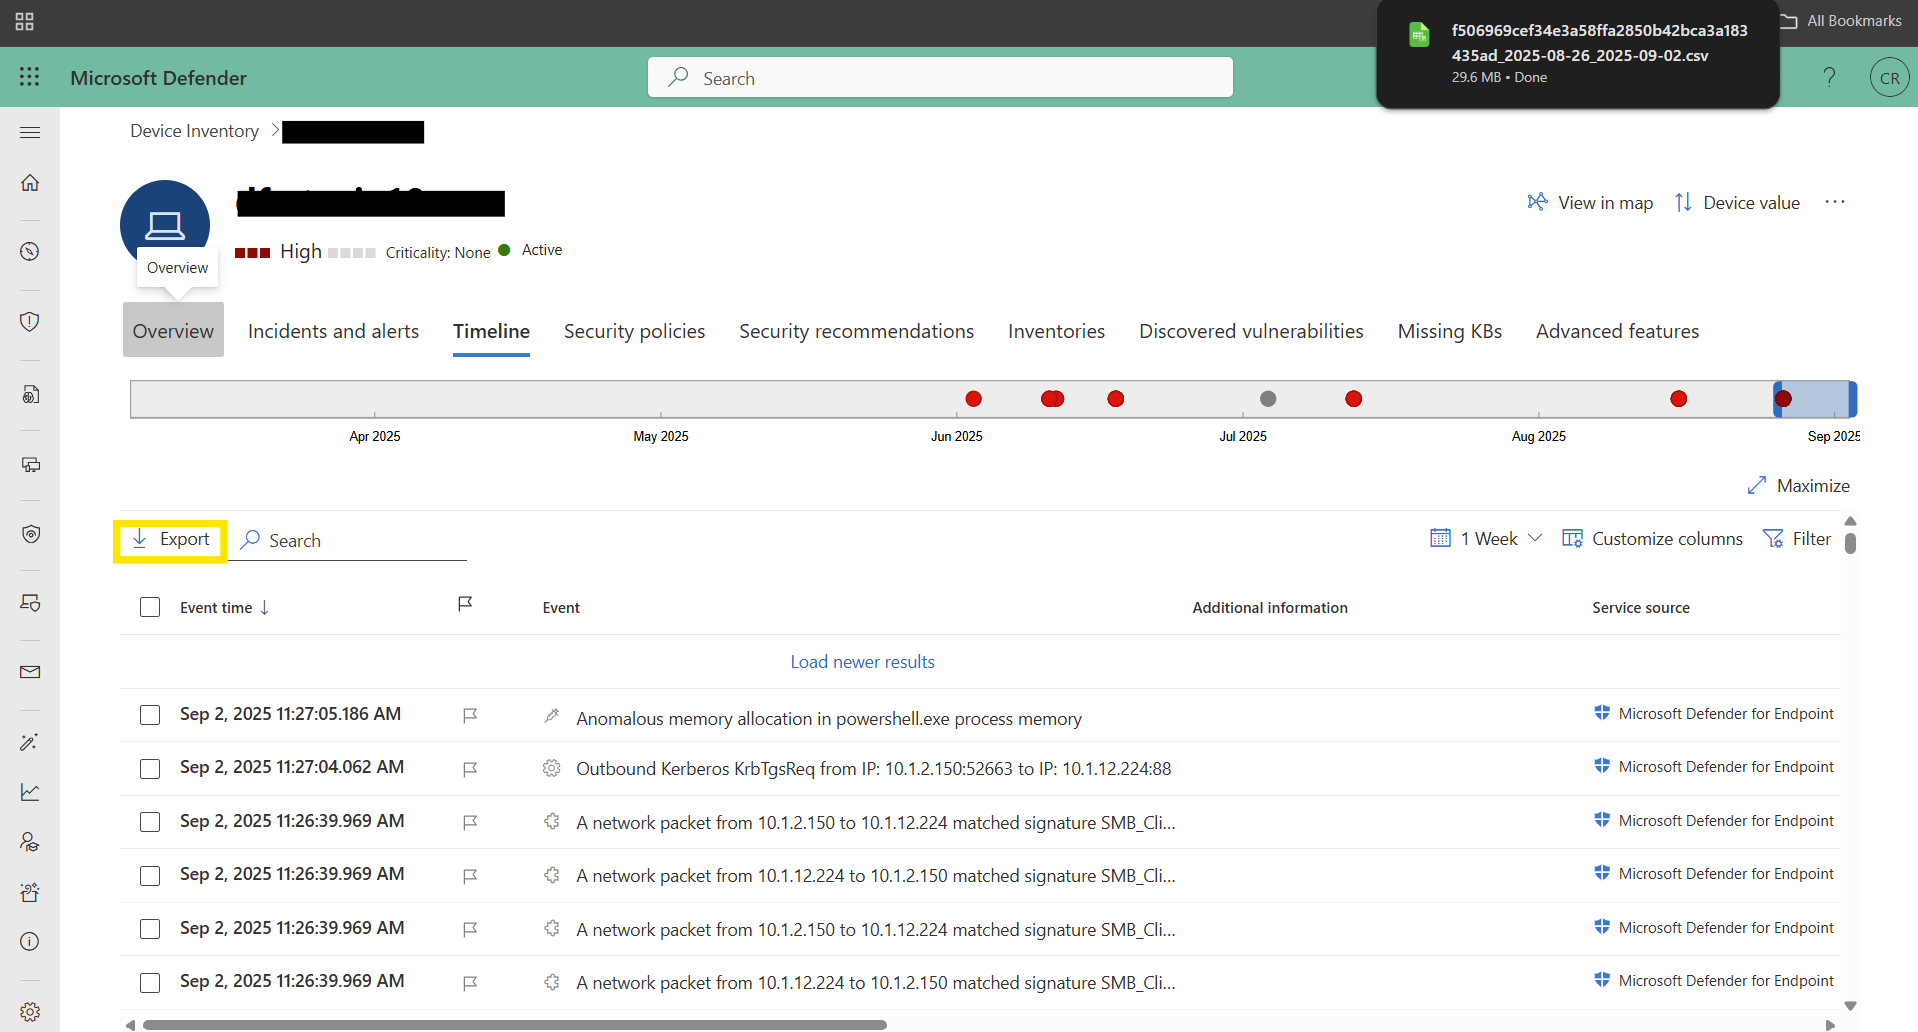Screen dimensions: 1918x1032
Task: Click the Home icon in sidebar
Action: click(30, 183)
